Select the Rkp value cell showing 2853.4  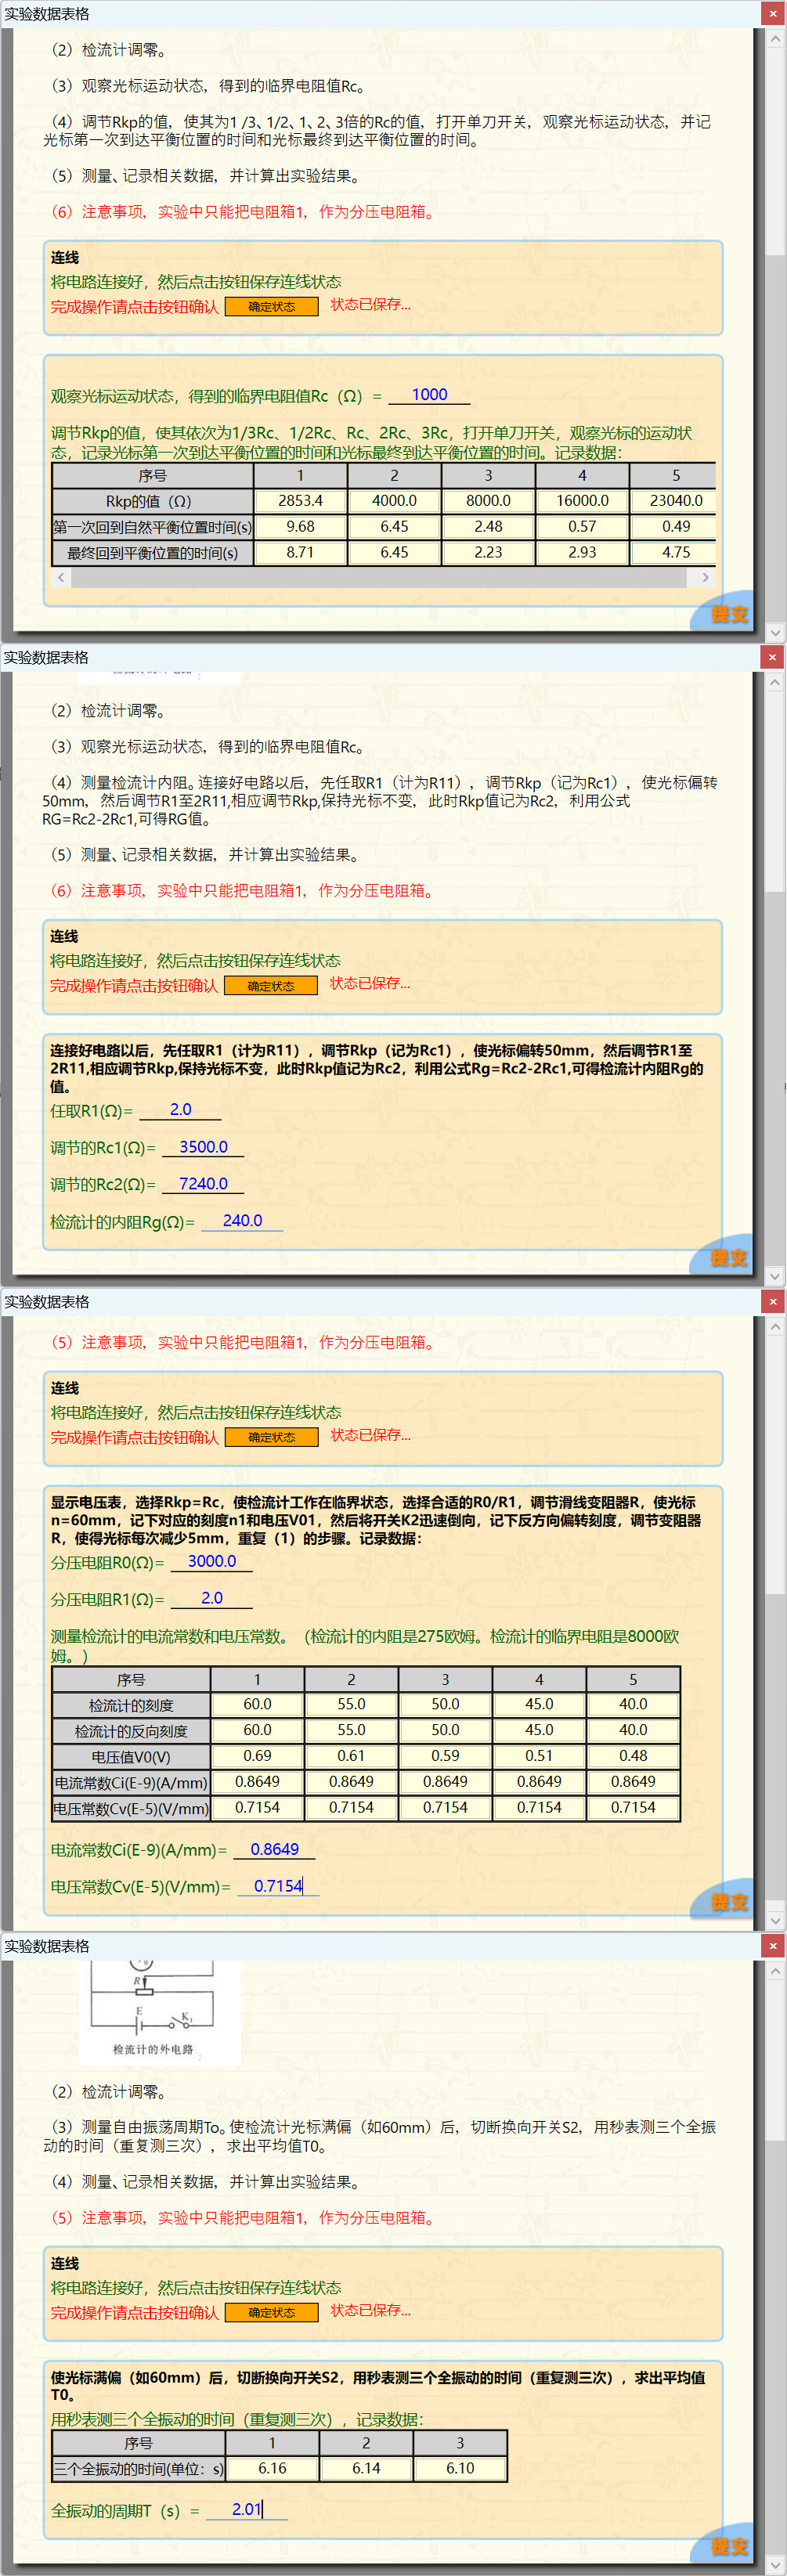click(x=300, y=501)
